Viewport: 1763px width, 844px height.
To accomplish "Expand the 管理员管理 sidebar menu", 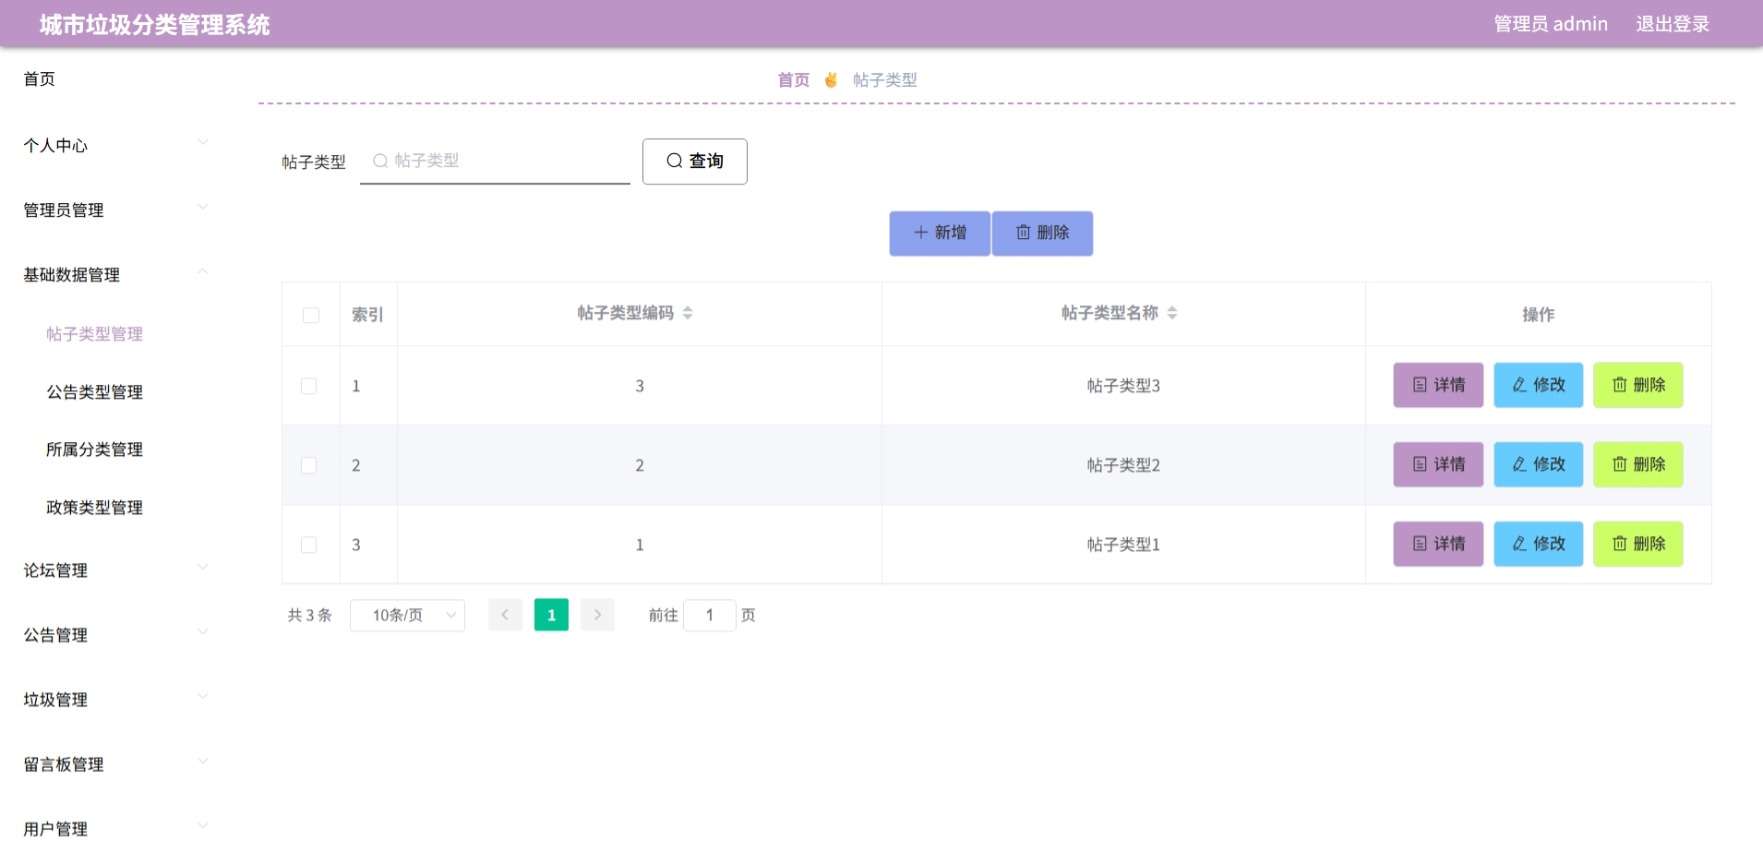I will click(x=116, y=210).
